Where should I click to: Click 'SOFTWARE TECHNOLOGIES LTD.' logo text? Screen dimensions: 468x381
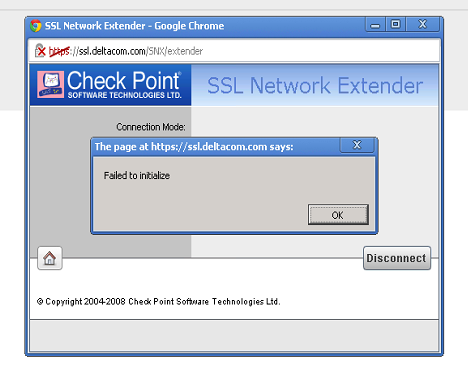[125, 95]
